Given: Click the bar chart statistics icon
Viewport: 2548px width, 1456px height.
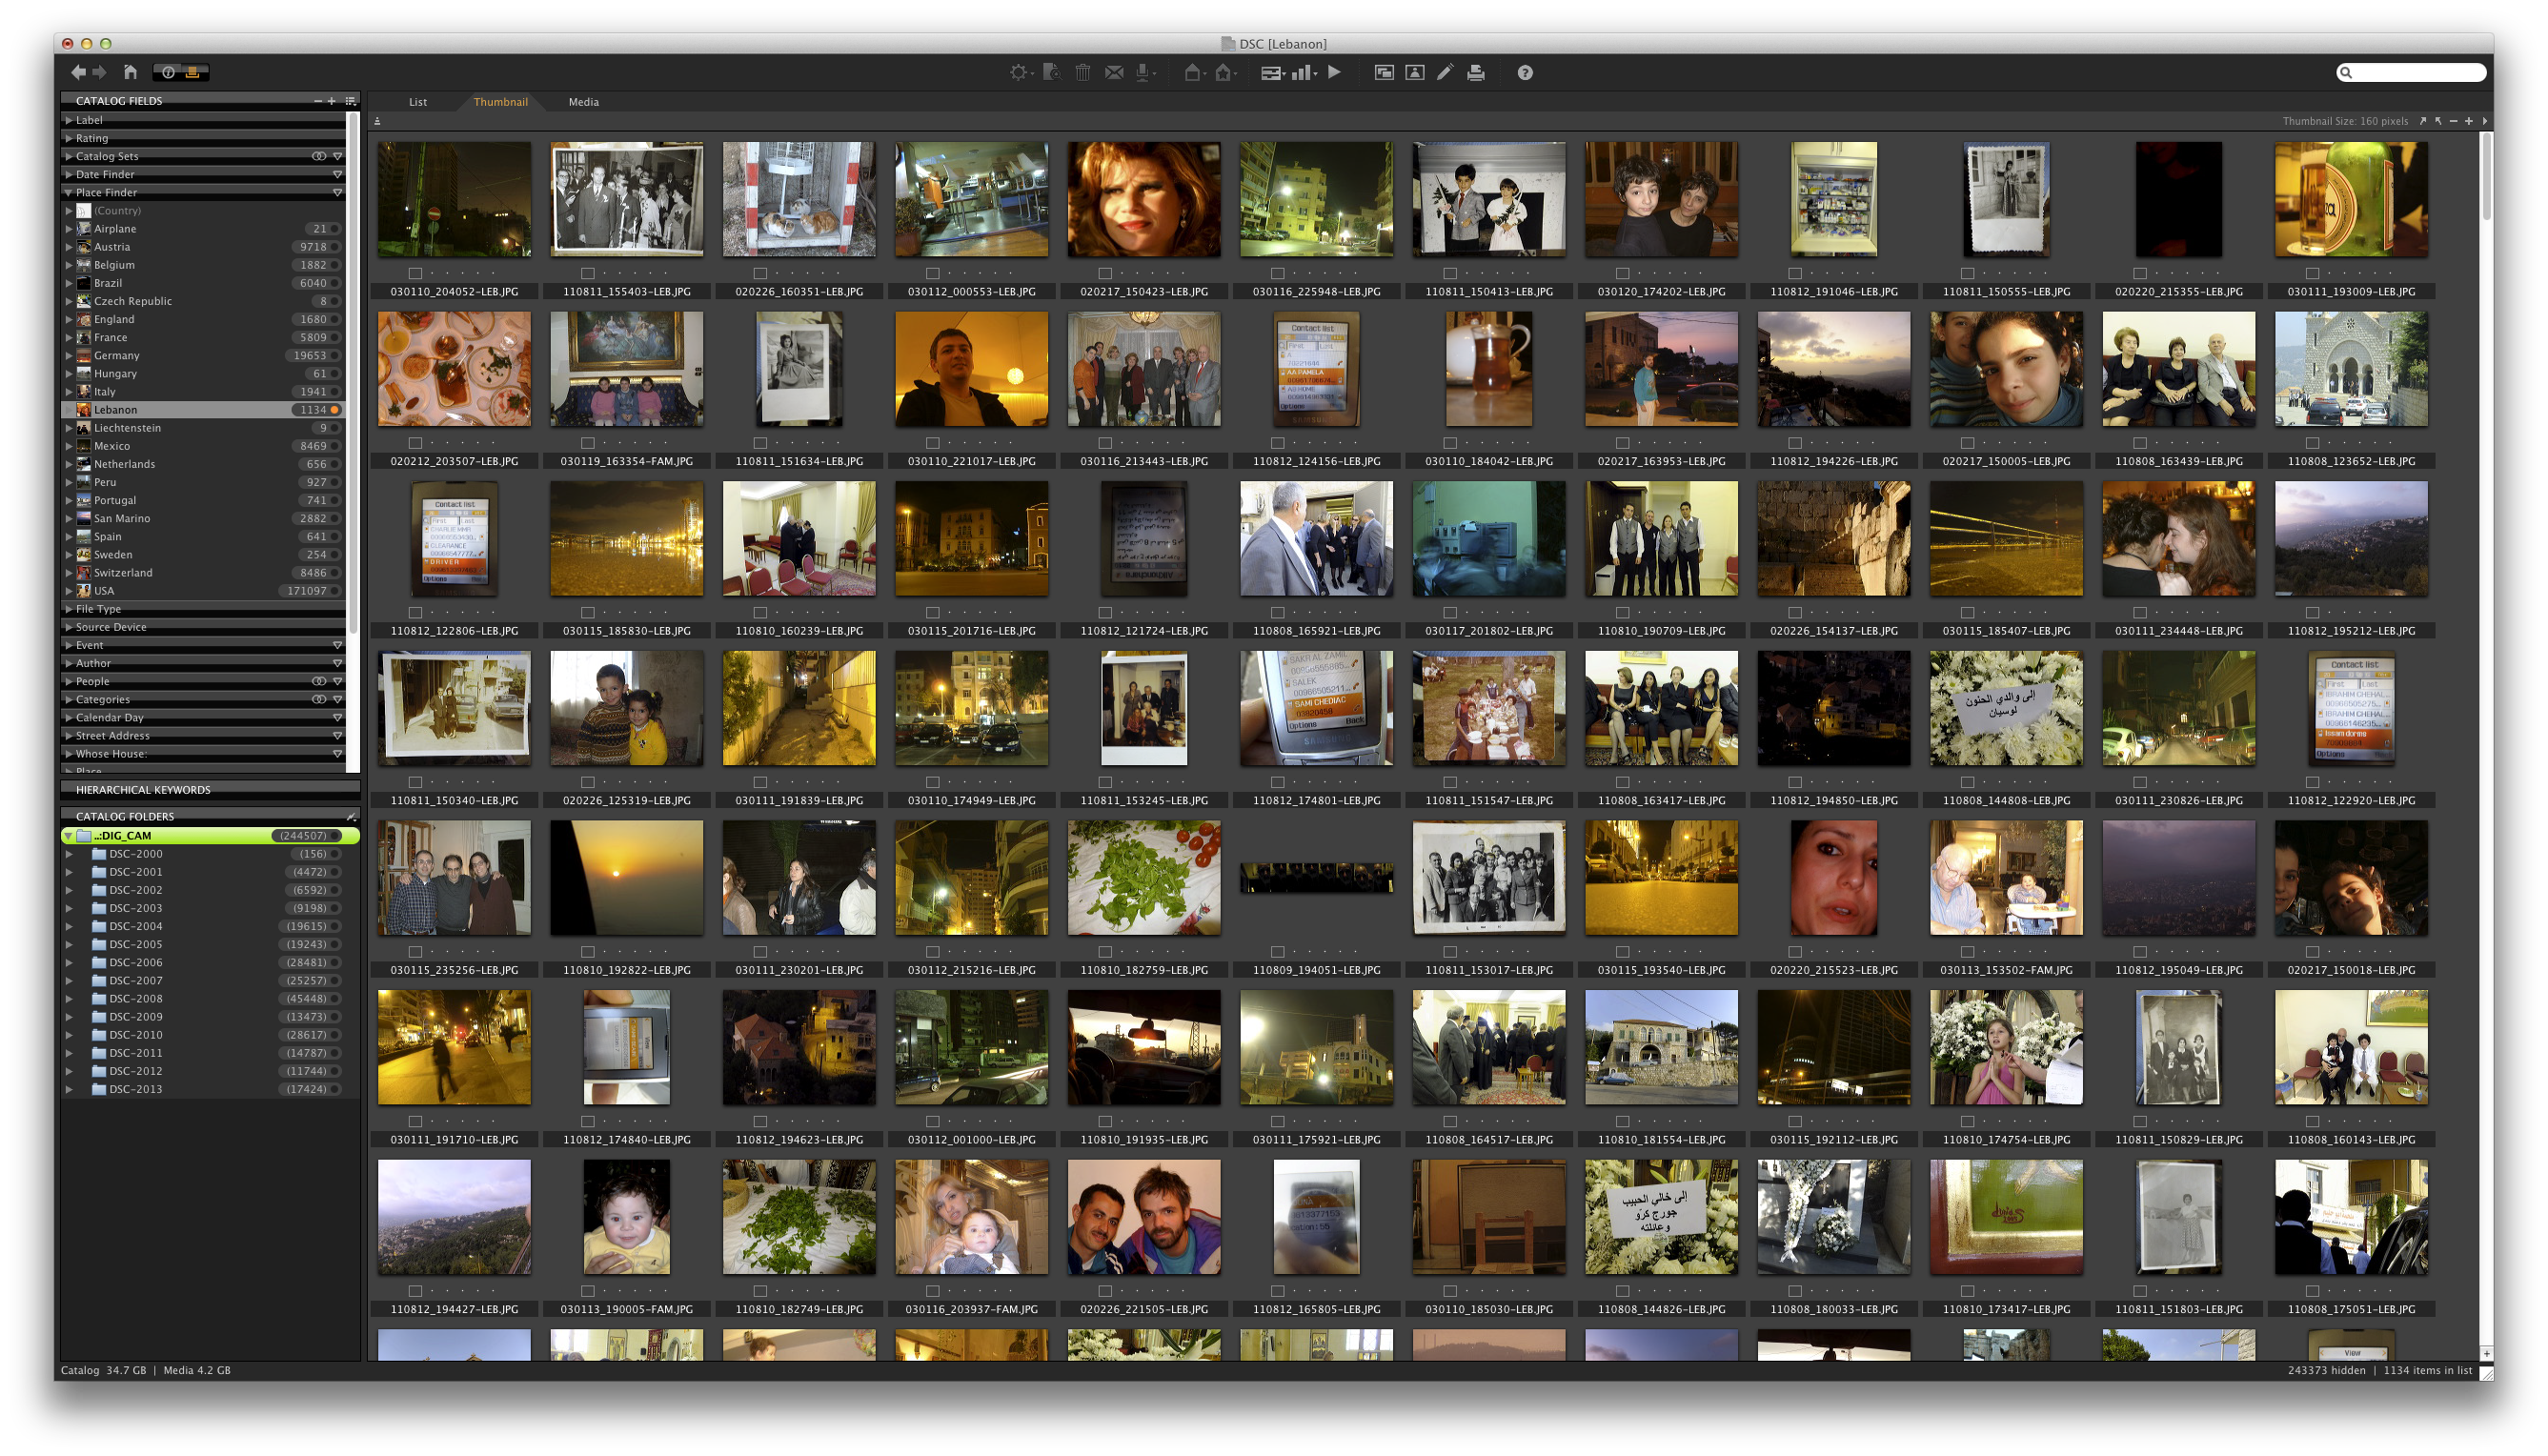Looking at the screenshot, I should coord(1302,72).
